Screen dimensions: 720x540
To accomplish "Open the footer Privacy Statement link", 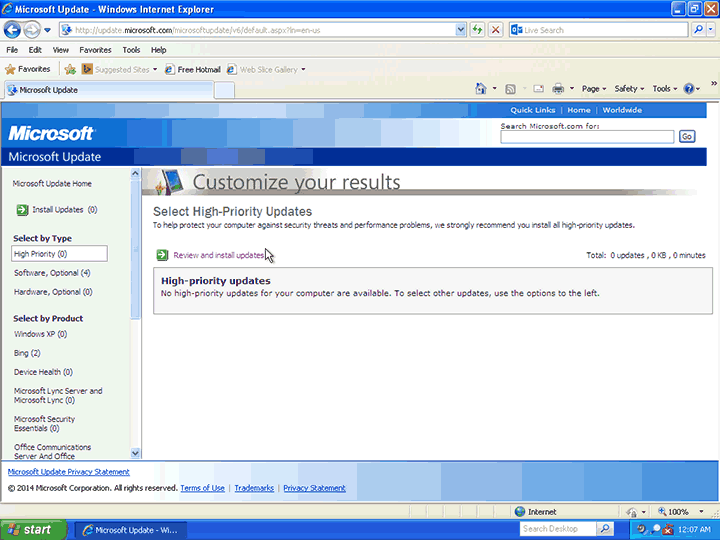I will click(x=314, y=488).
